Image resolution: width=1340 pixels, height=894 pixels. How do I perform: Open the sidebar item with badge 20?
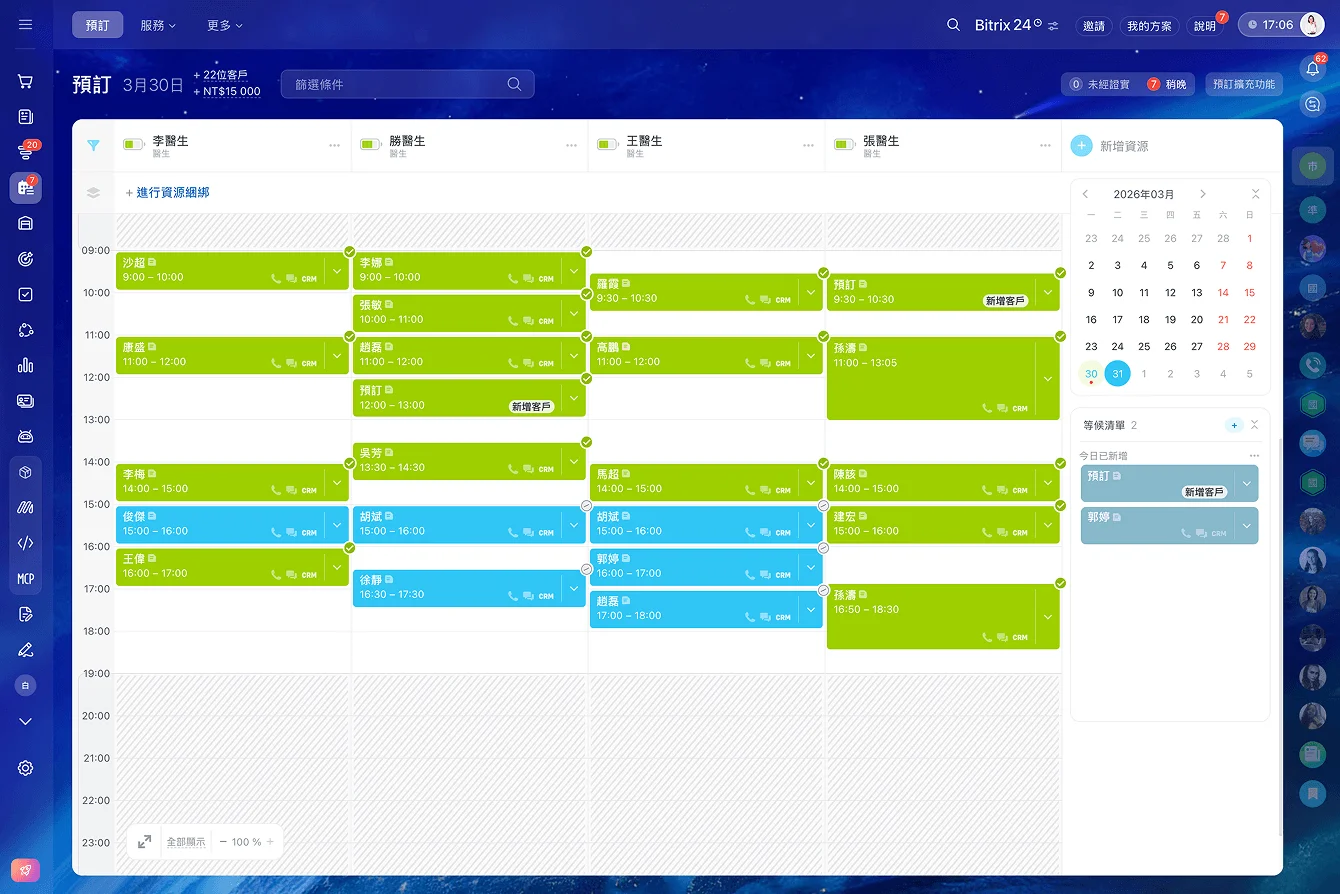[x=25, y=152]
